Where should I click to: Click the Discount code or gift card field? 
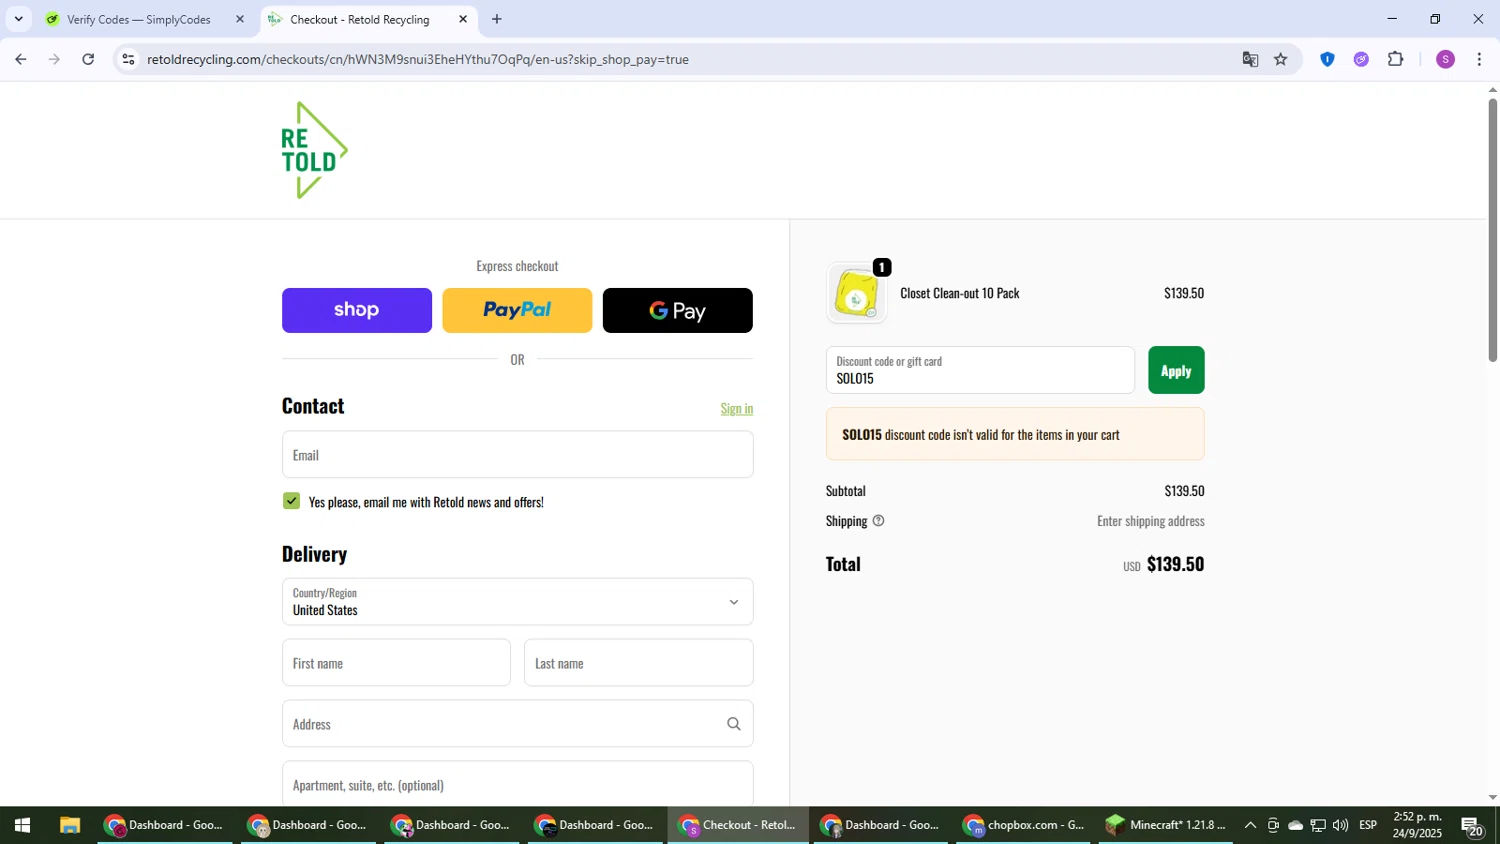(980, 370)
